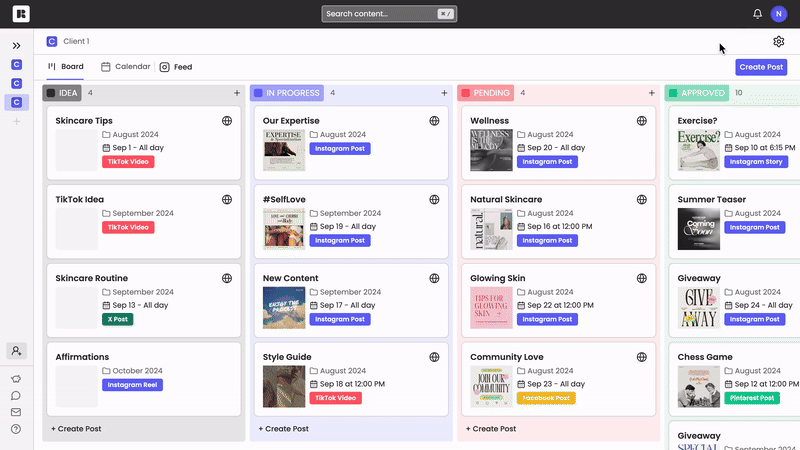Click globe icon on Skincare Tips card
The width and height of the screenshot is (800, 450).
227,121
